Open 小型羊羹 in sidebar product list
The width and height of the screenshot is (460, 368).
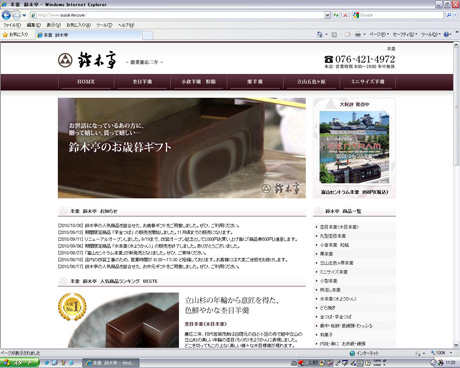(x=328, y=281)
